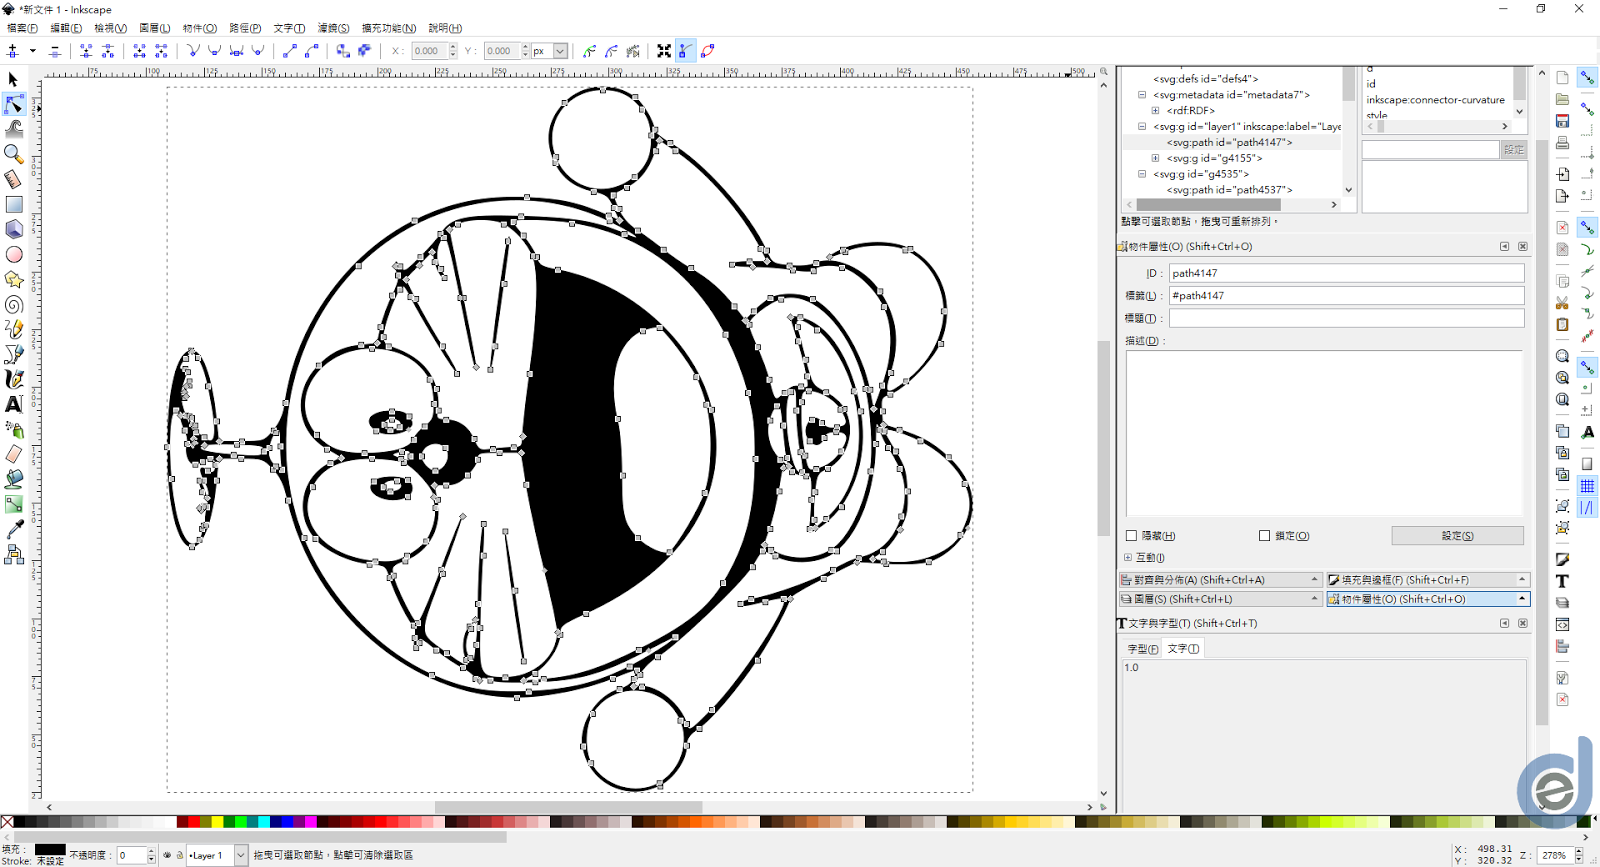Toggle the 隱藏(H) hide checkbox

click(x=1131, y=536)
